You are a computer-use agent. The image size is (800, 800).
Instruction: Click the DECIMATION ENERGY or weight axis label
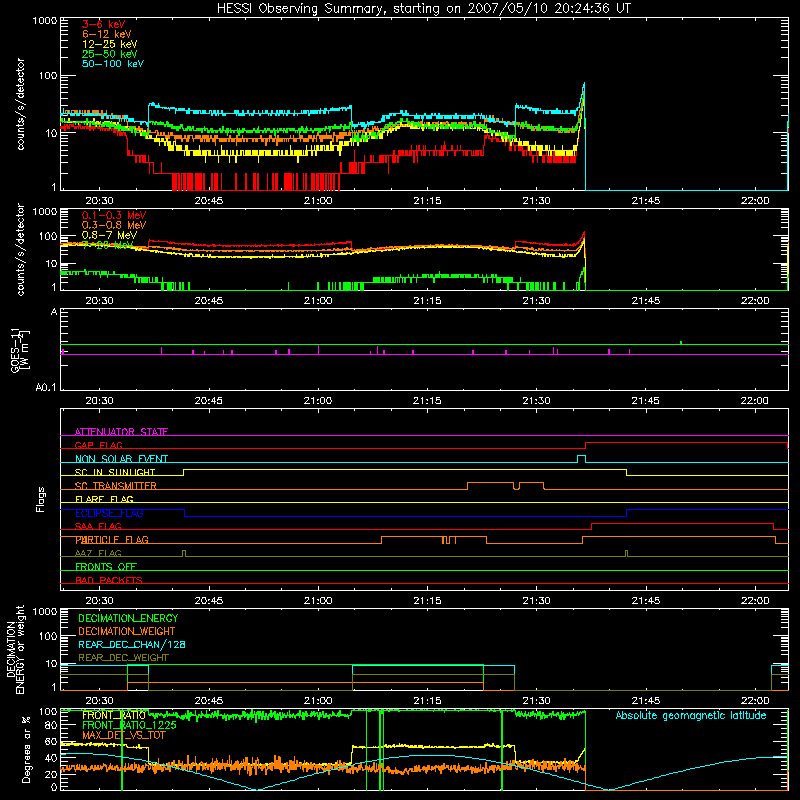pyautogui.click(x=15, y=649)
